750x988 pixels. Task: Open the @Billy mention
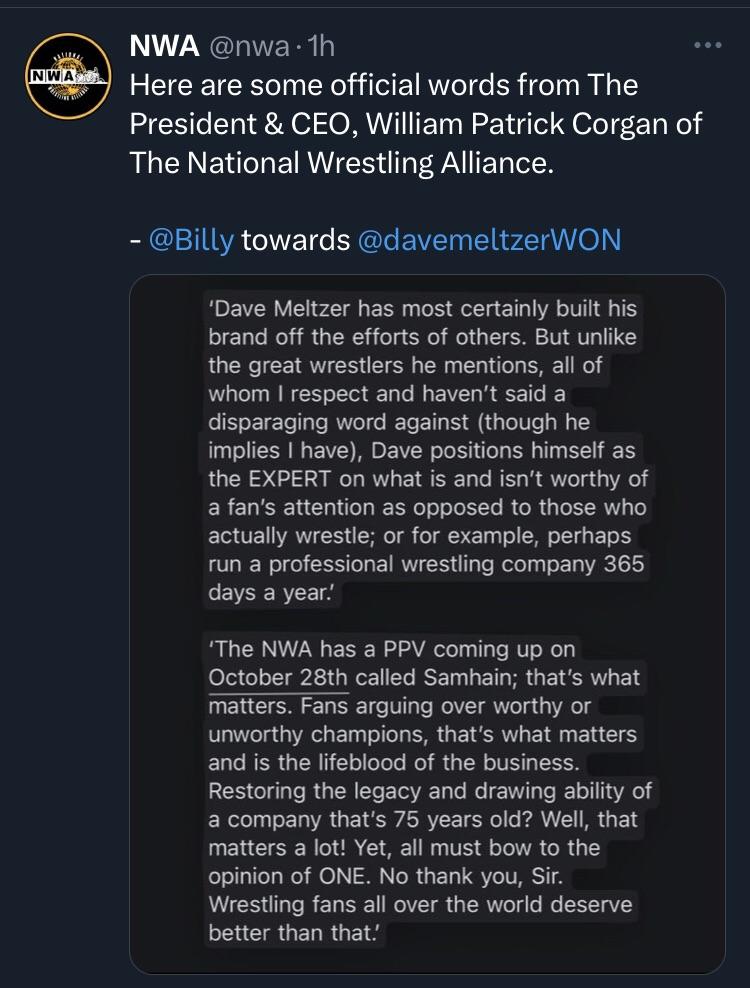pyautogui.click(x=191, y=240)
